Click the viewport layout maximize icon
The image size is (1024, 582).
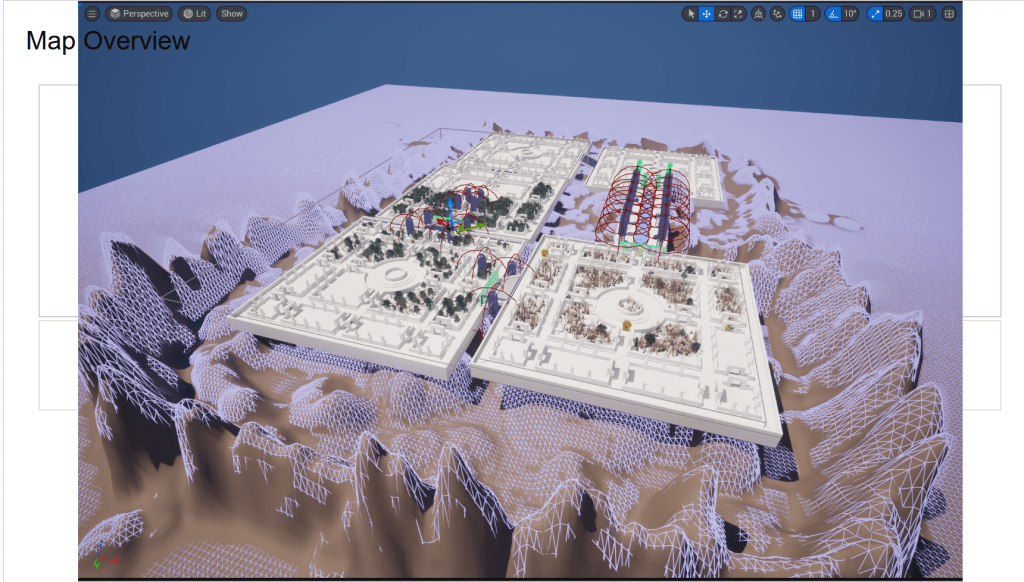point(949,14)
